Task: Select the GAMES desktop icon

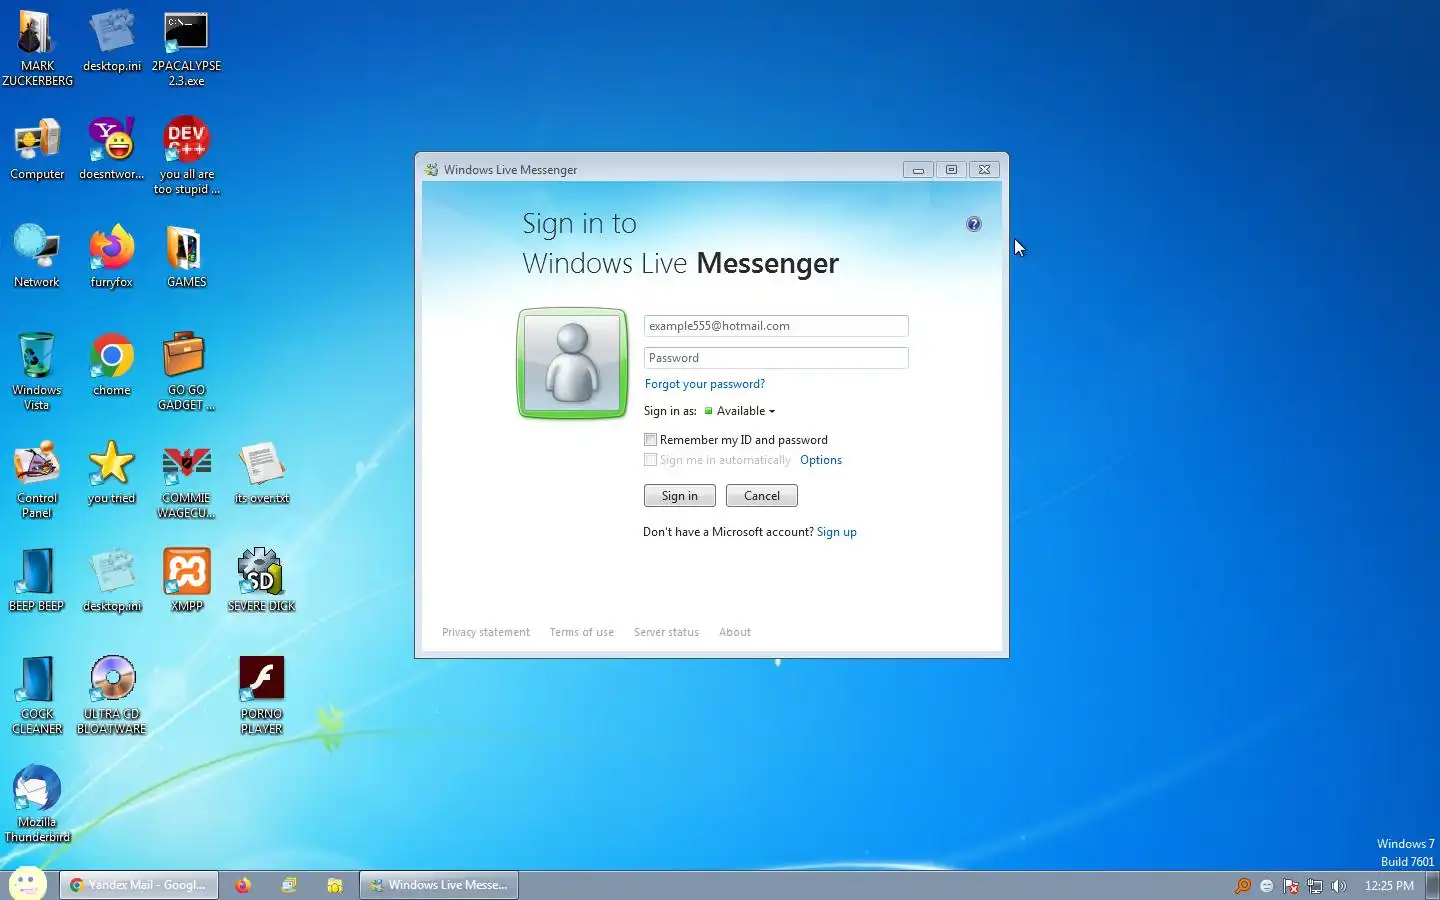Action: coord(186,257)
